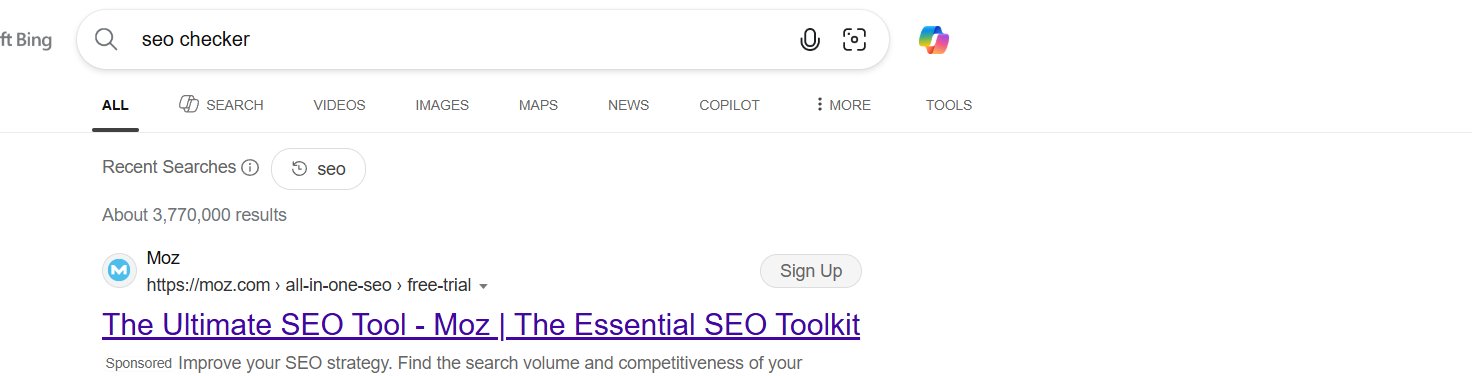This screenshot has width=1472, height=376.
Task: Click the Microsoft Bing logo text
Action: pyautogui.click(x=26, y=40)
